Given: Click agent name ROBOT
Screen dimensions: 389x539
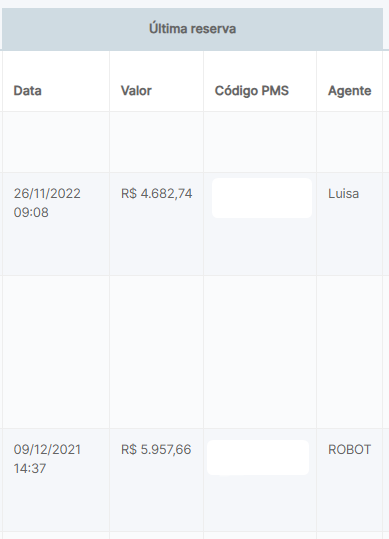Looking at the screenshot, I should click(349, 450).
